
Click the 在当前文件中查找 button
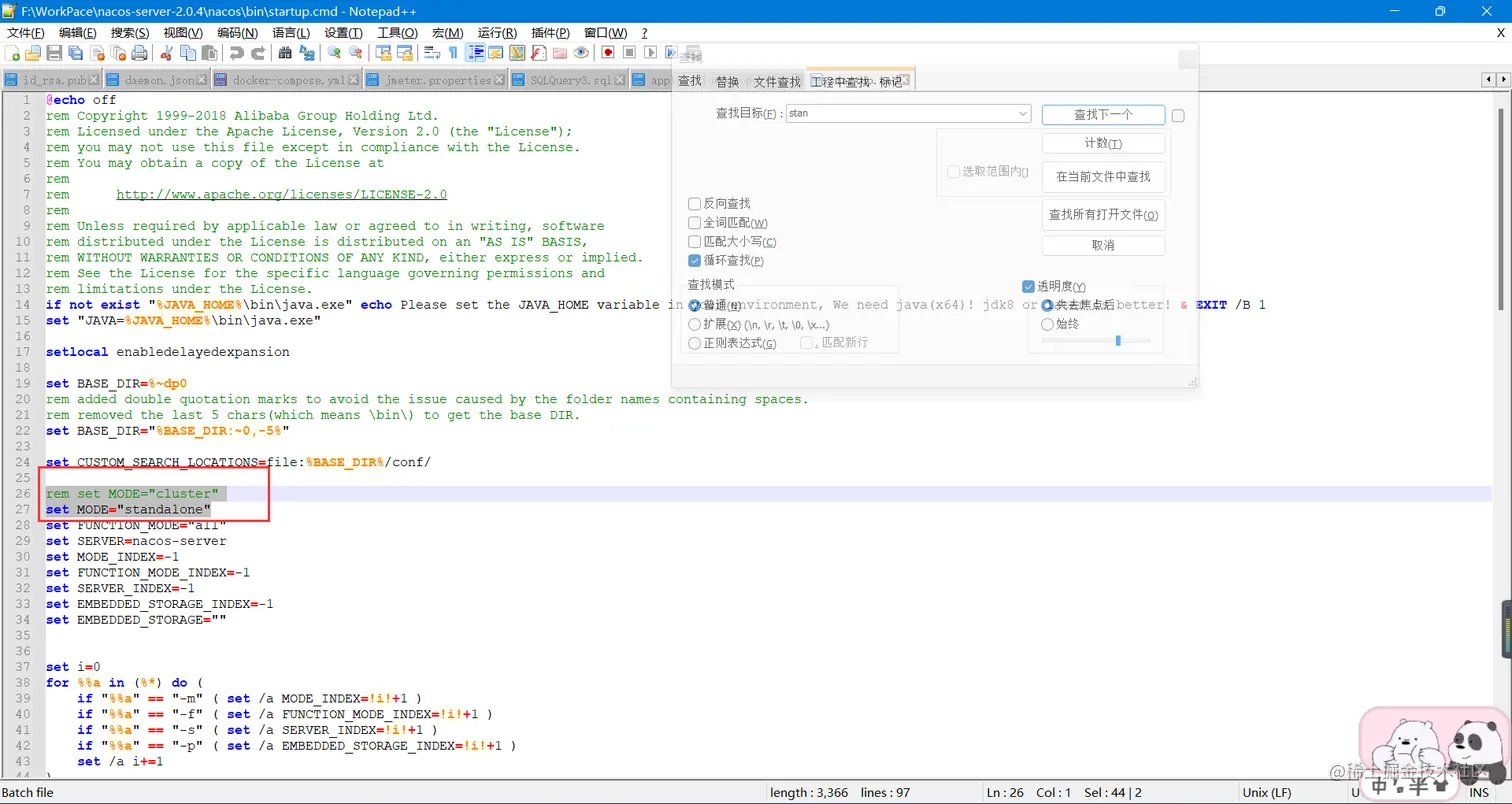[1103, 177]
